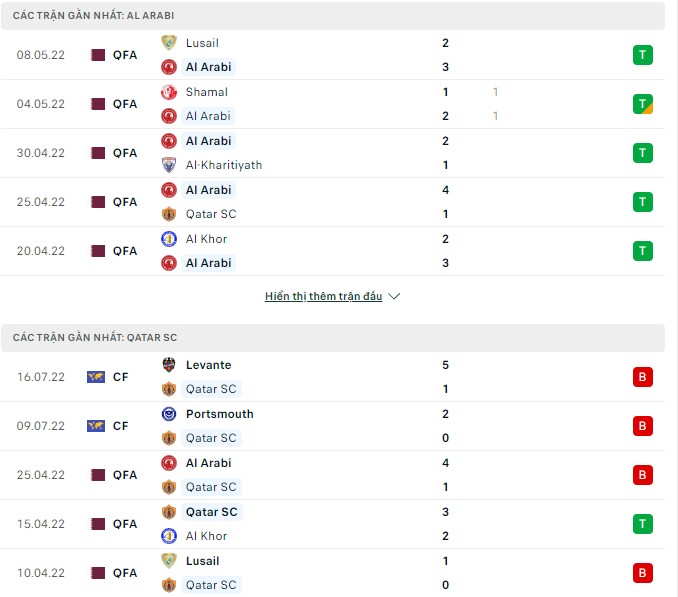Click 'Hiển thị thêm trận đấu' link
Image resolution: width=678 pixels, height=597 pixels.
pos(323,297)
